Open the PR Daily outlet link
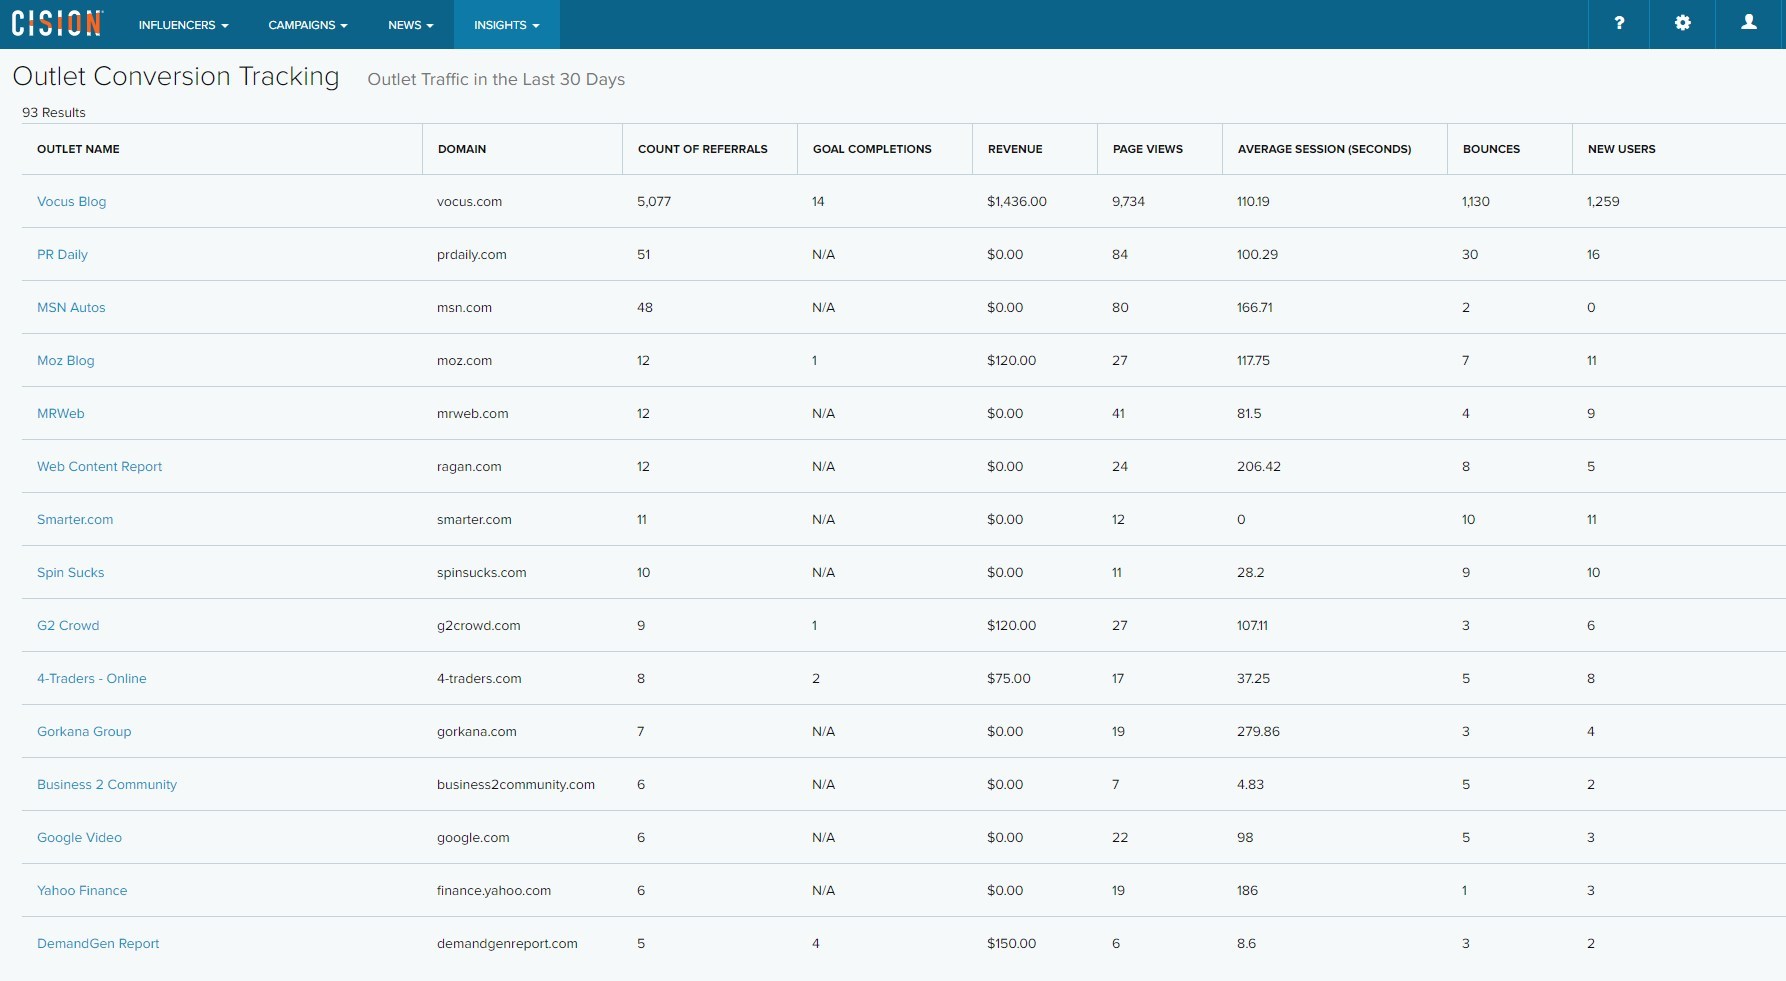The image size is (1786, 981). click(62, 254)
